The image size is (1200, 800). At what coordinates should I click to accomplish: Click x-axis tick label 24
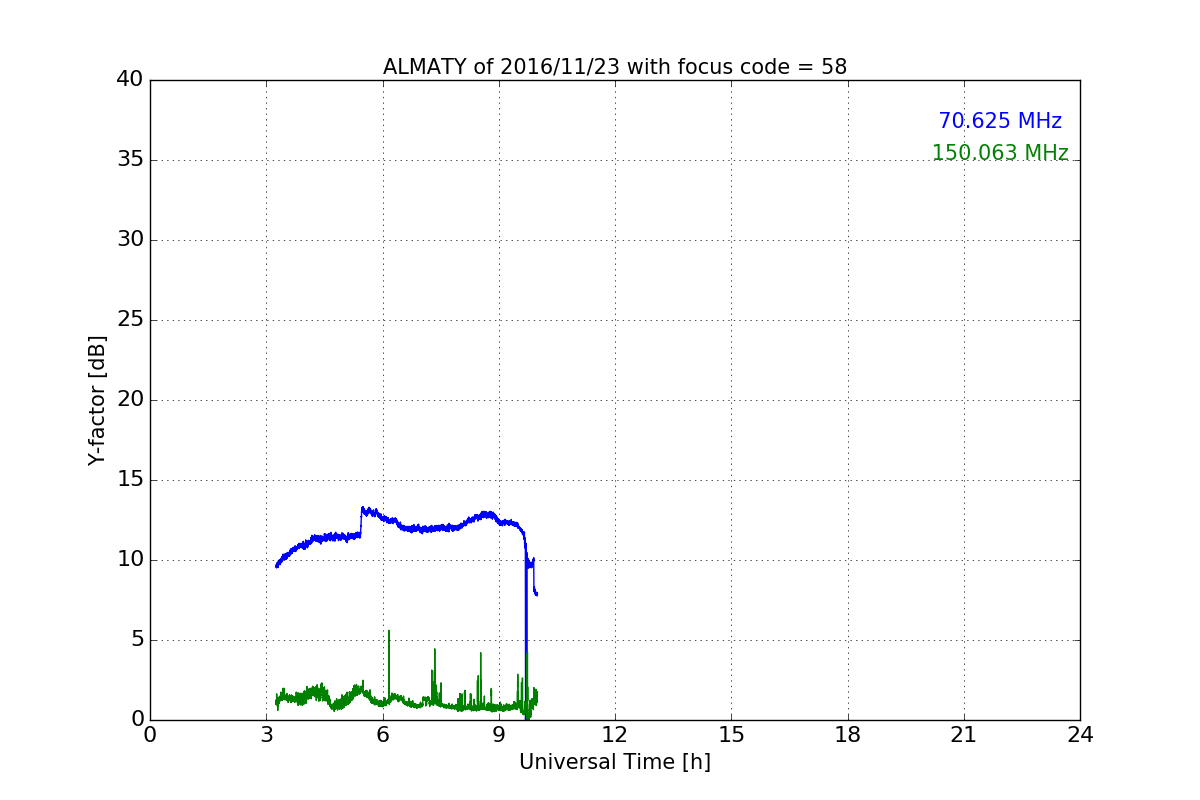click(x=1080, y=735)
